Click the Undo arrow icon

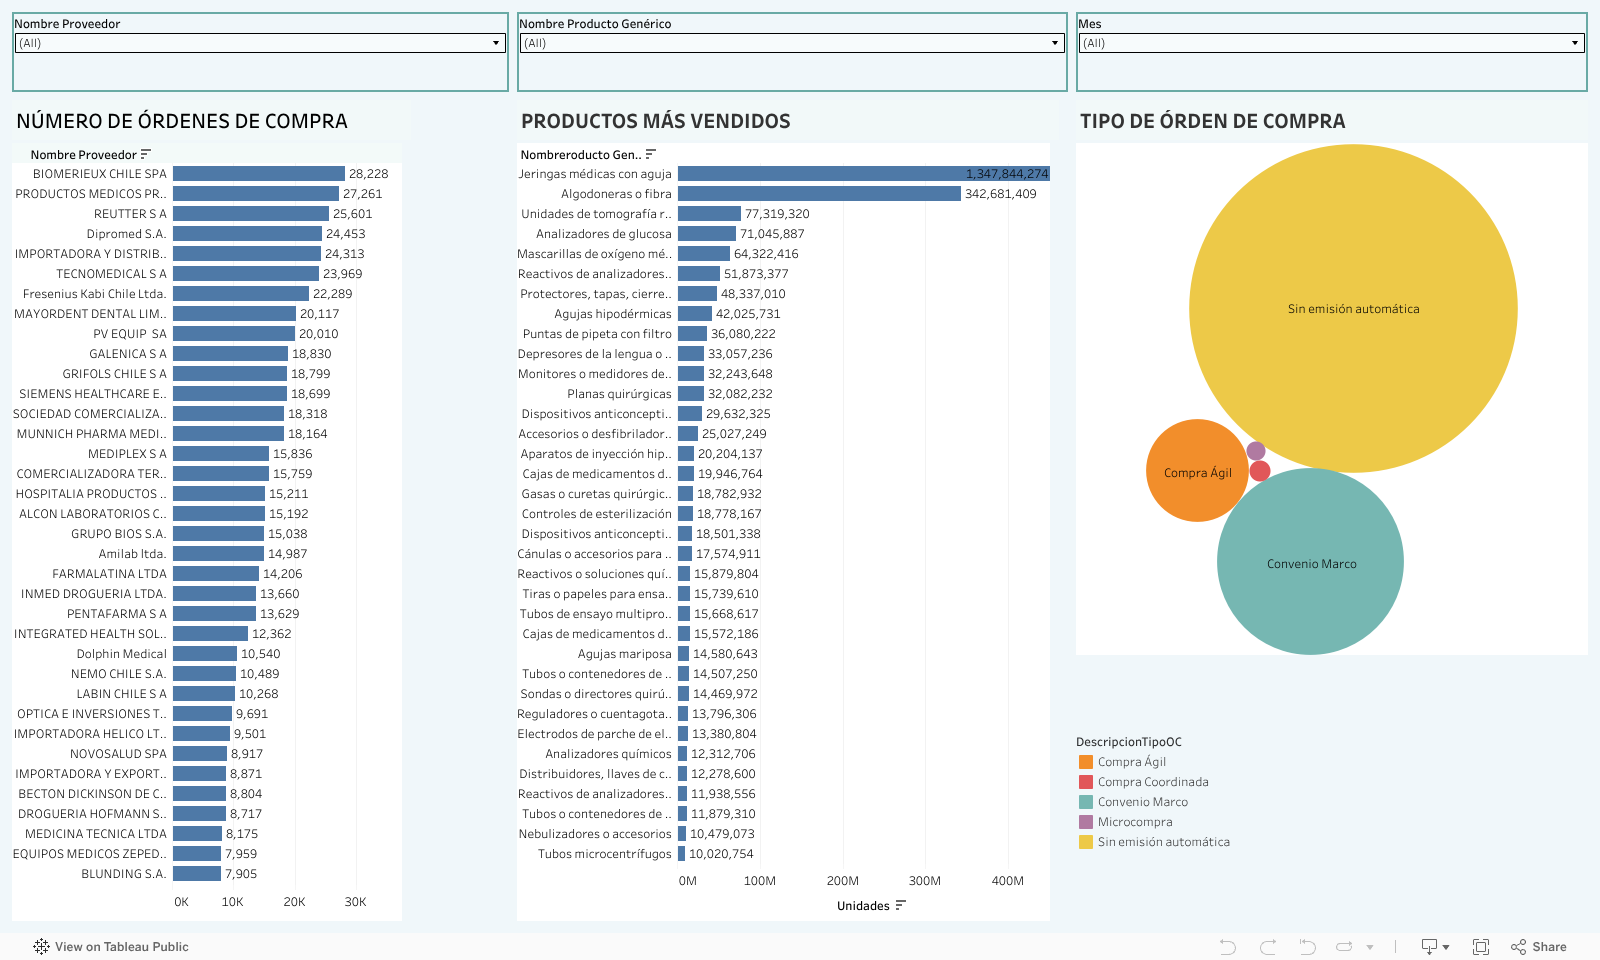point(1228,947)
